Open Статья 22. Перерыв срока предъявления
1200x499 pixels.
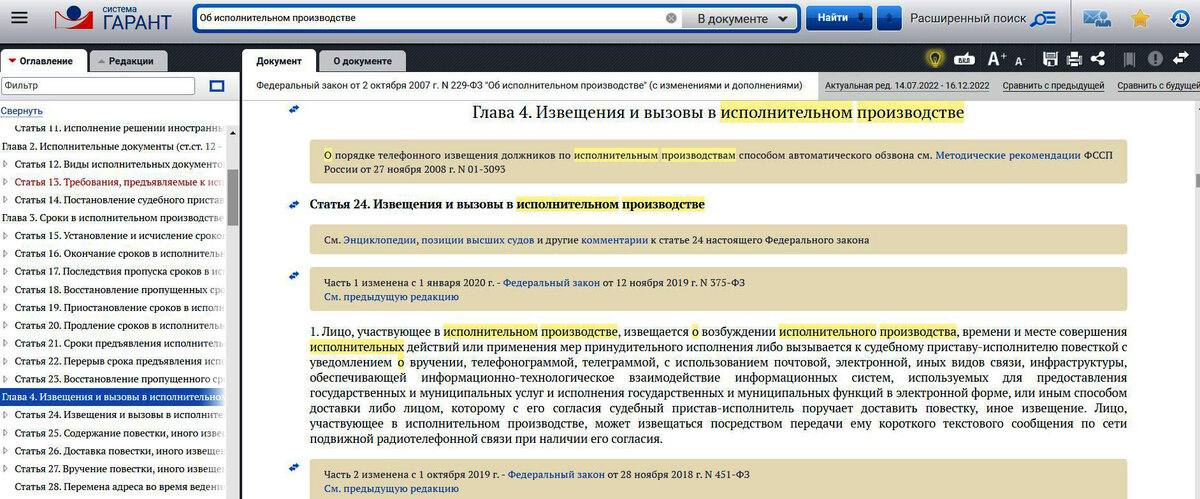[118, 361]
